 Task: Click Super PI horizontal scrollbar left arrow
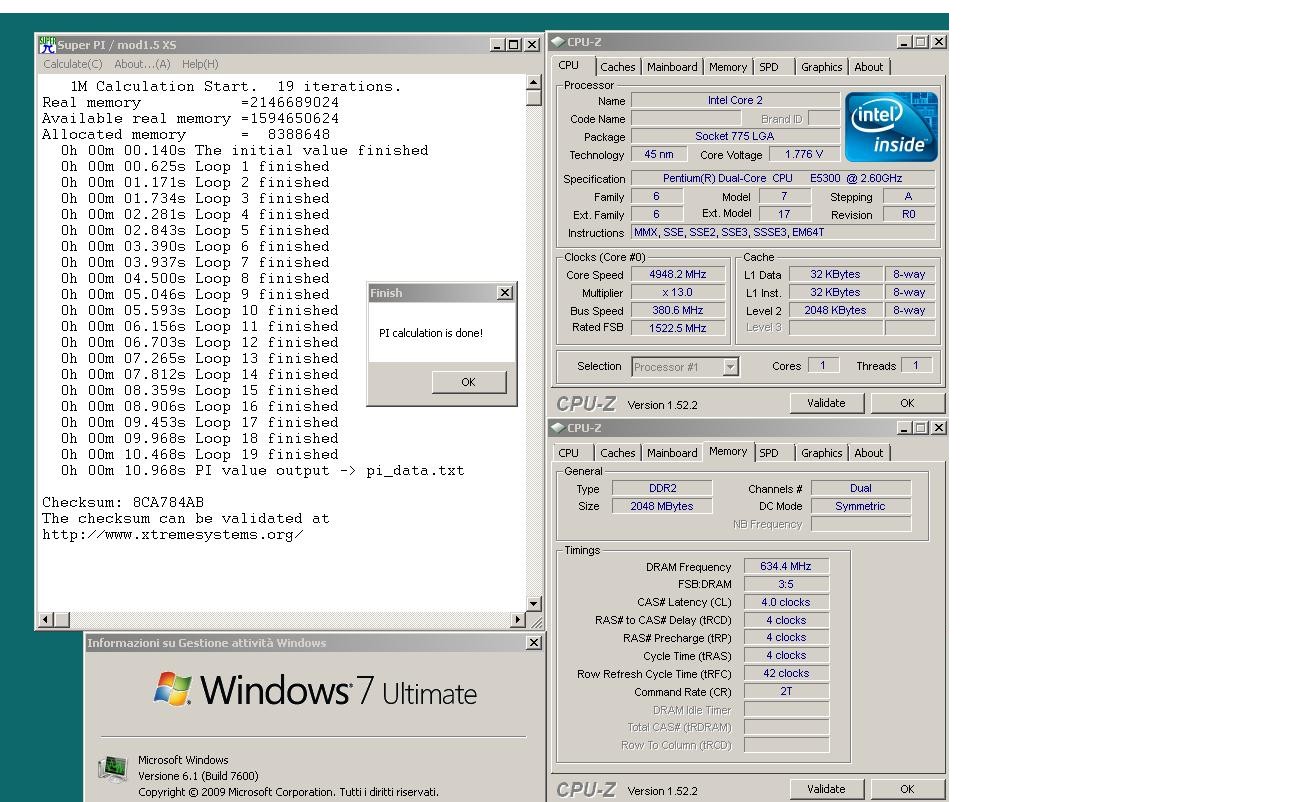click(x=45, y=620)
